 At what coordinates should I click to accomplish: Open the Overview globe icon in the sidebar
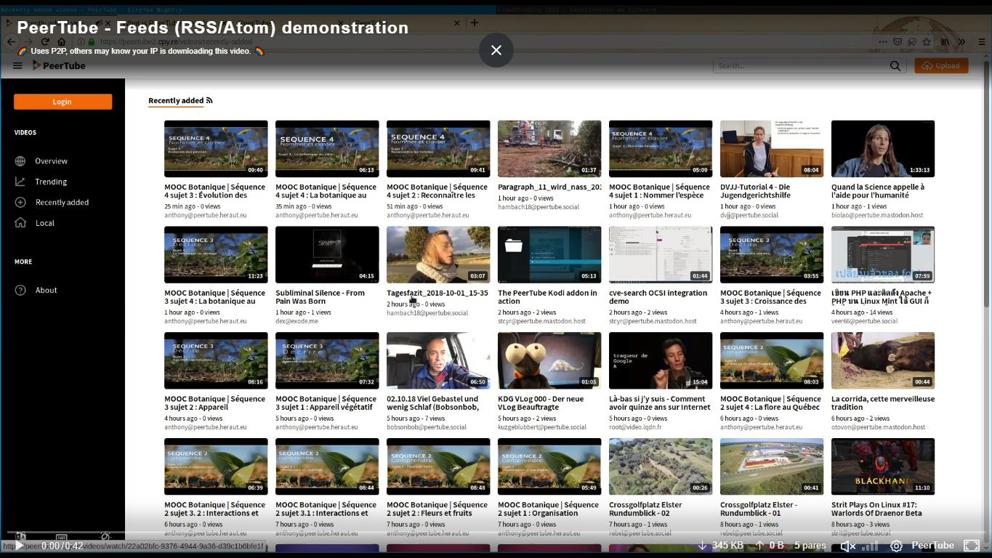click(20, 161)
